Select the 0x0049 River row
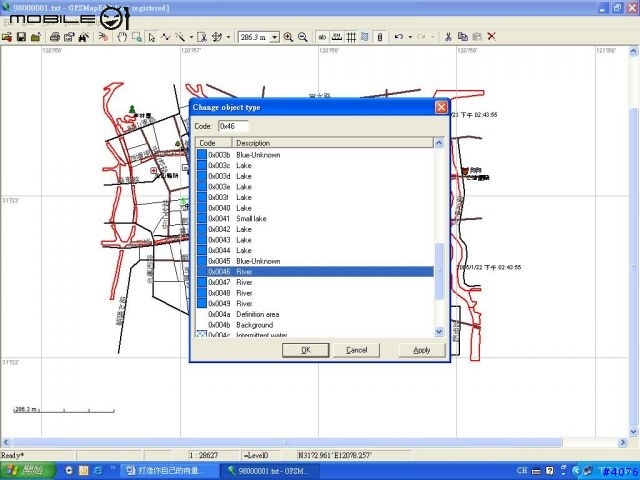Viewport: 640px width, 480px height. pos(315,304)
